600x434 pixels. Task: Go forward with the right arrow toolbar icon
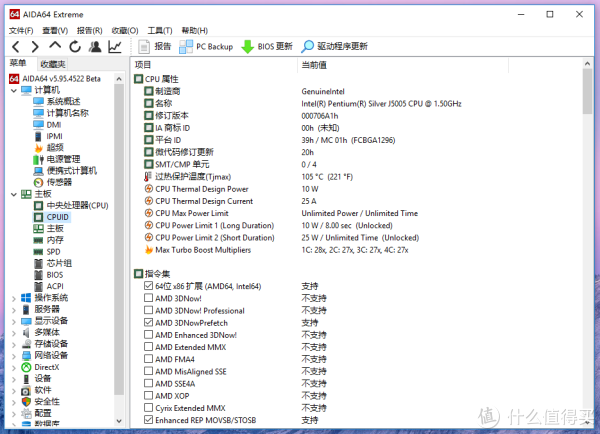pyautogui.click(x=35, y=47)
